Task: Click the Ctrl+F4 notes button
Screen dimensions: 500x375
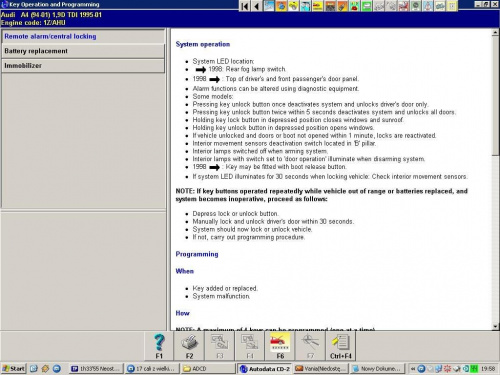Action: 341,346
